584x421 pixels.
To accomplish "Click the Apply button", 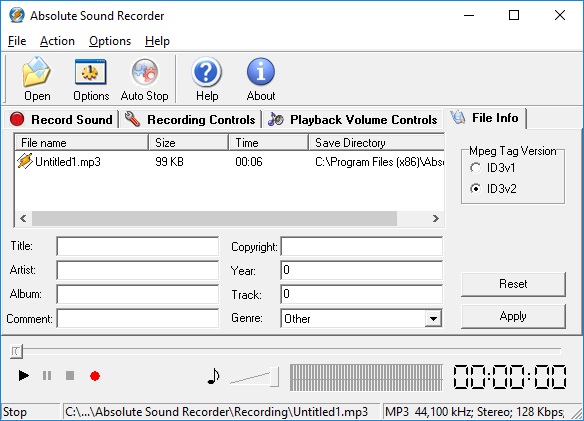I will [x=513, y=316].
